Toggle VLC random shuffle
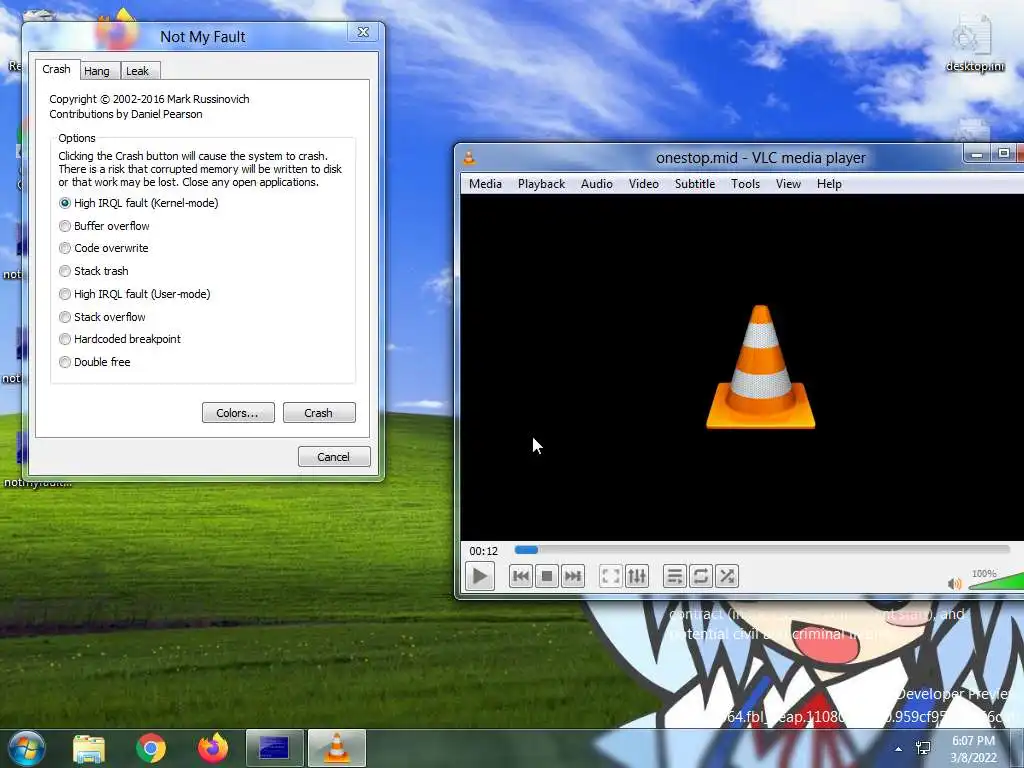Image resolution: width=1024 pixels, height=768 pixels. [x=726, y=576]
